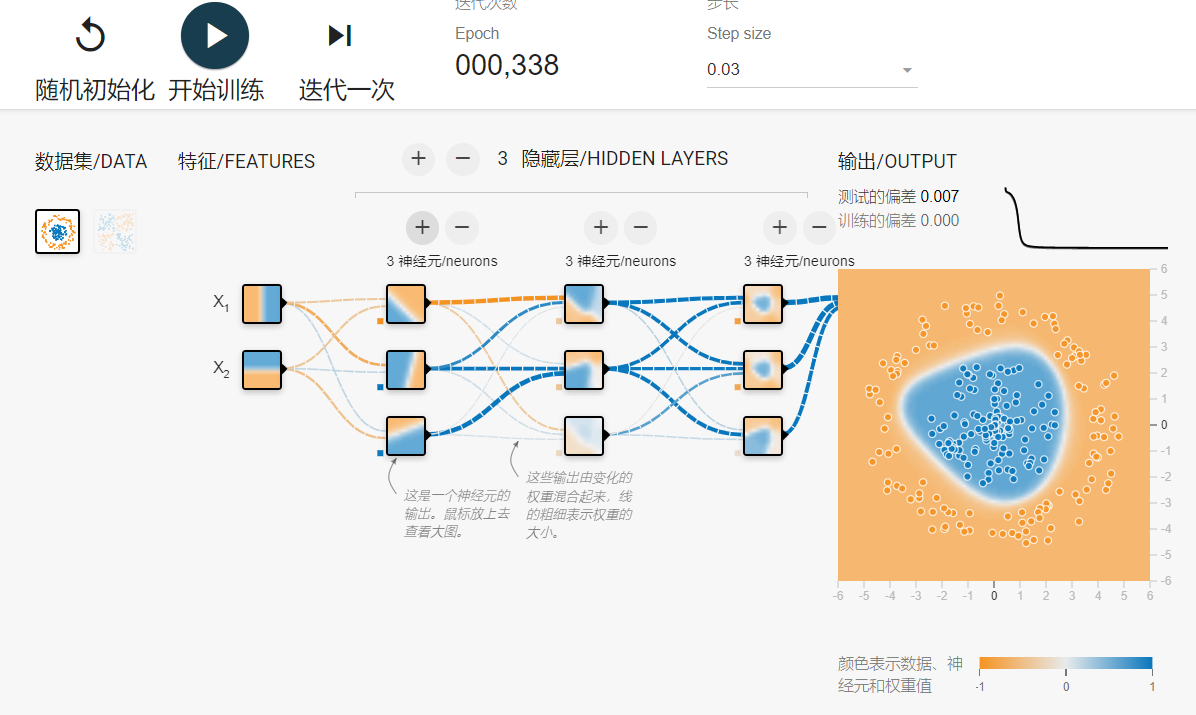Toggle the X1 input feature node
The width and height of the screenshot is (1196, 715).
[263, 303]
